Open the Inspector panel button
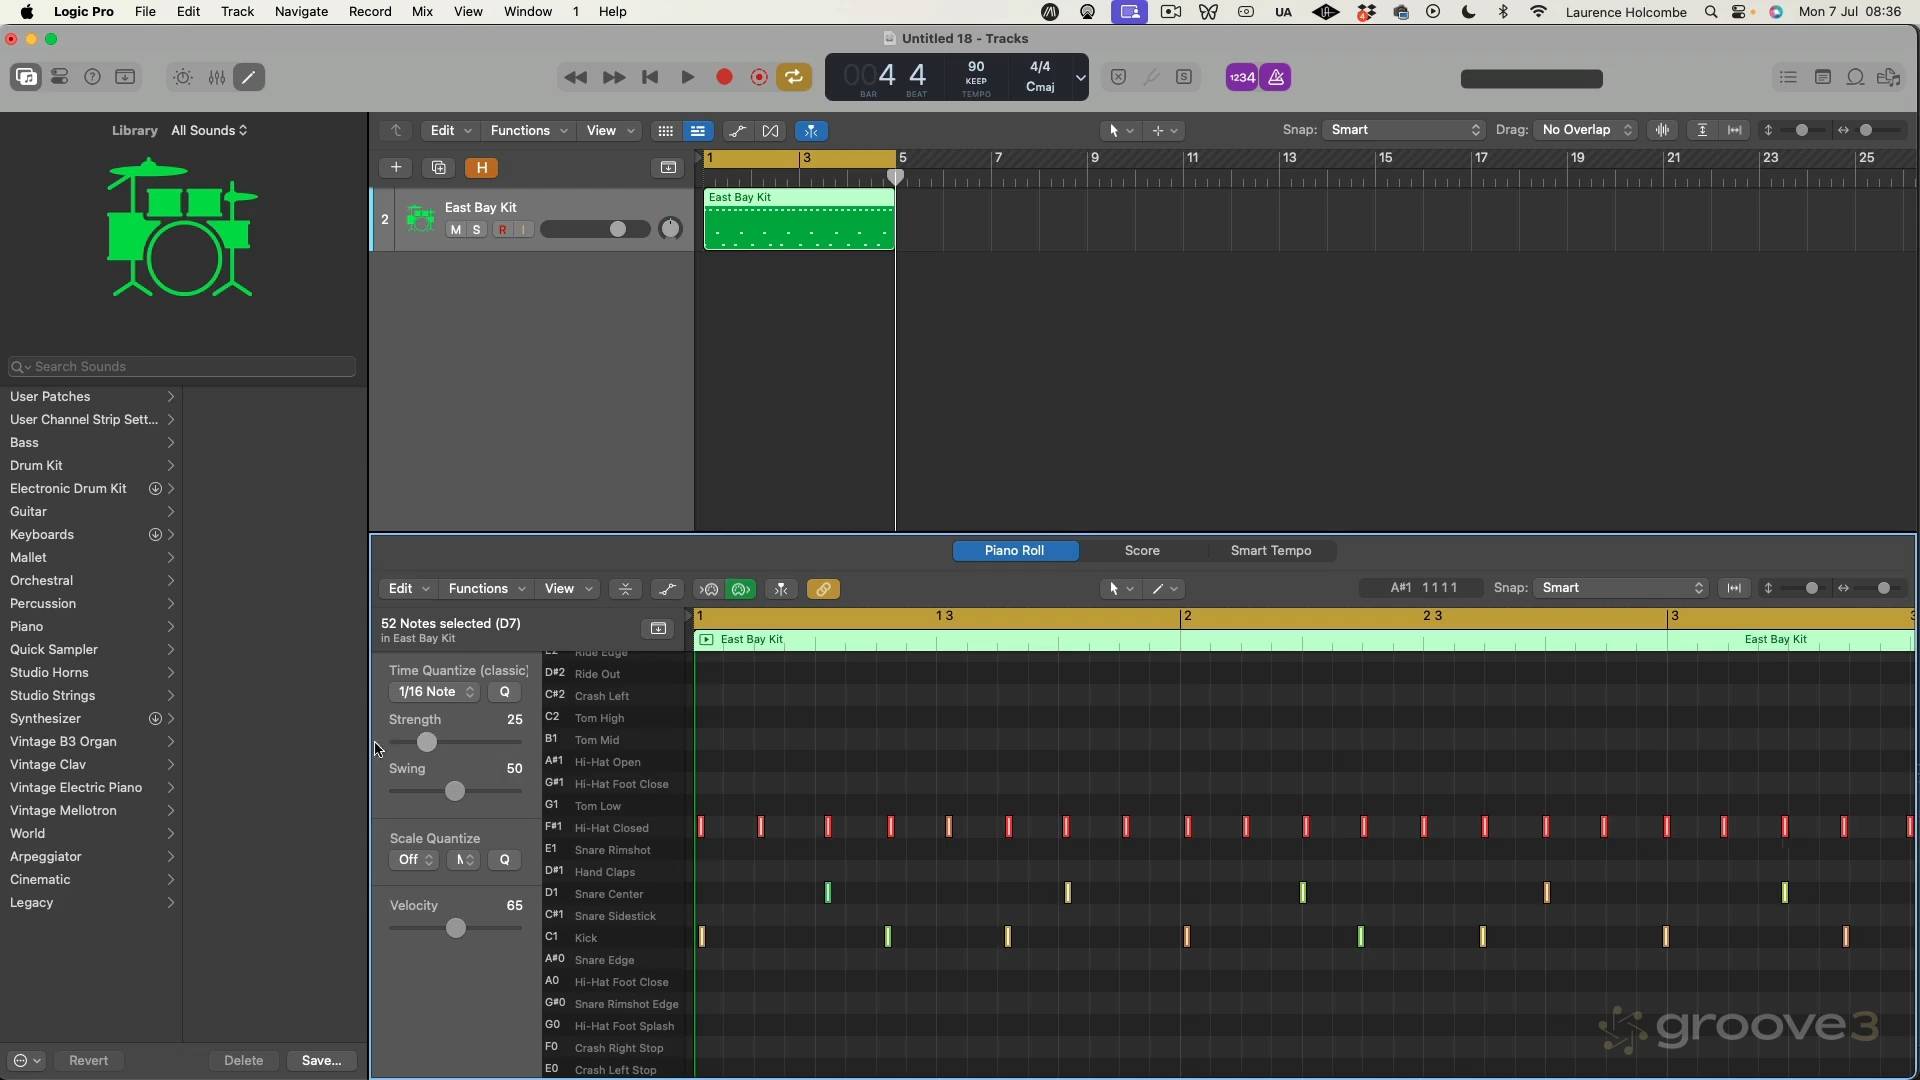This screenshot has height=1080, width=1920. (x=60, y=77)
